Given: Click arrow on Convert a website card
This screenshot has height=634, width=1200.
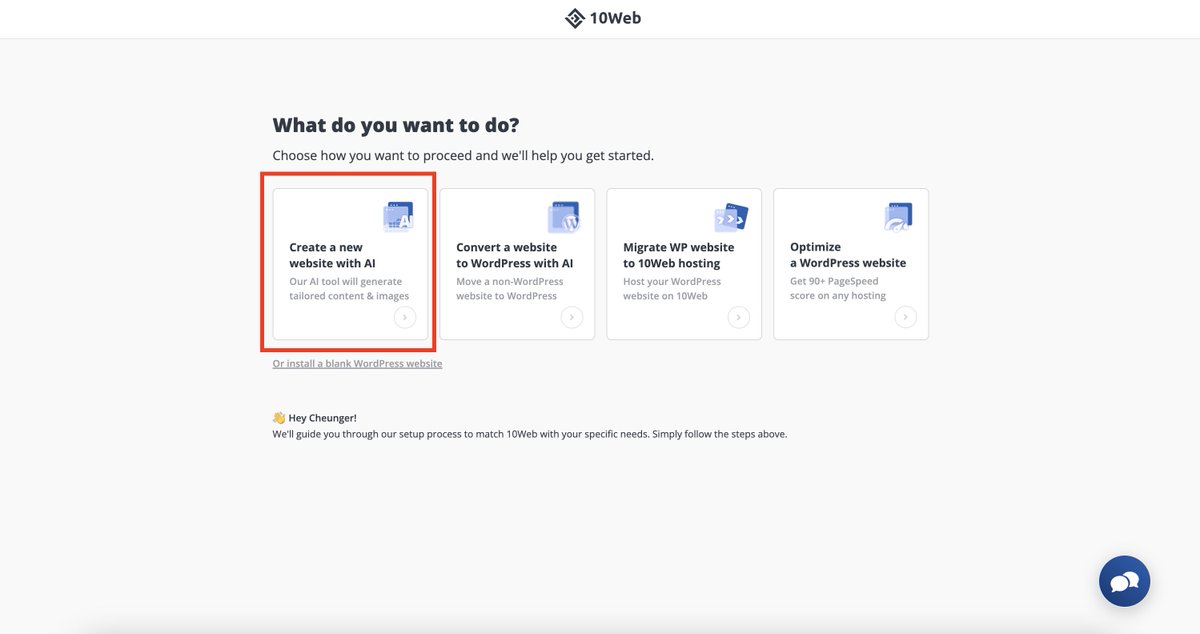Looking at the screenshot, I should 571,317.
